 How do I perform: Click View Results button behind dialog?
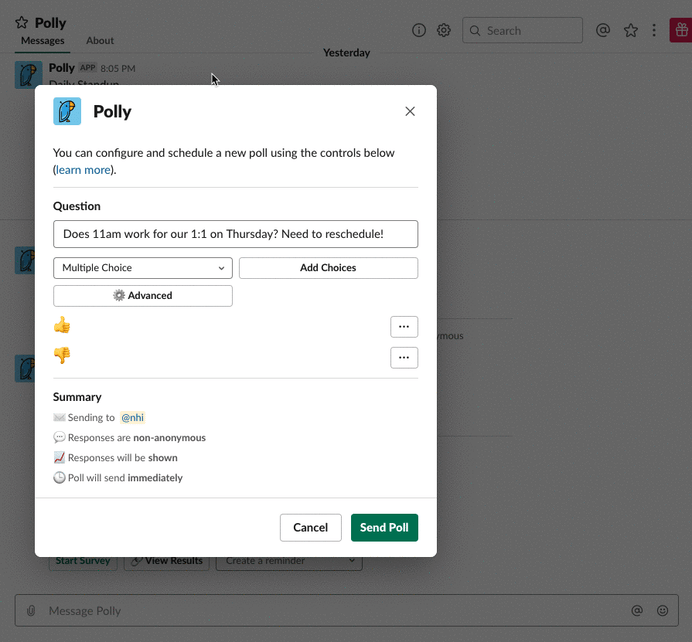[166, 561]
